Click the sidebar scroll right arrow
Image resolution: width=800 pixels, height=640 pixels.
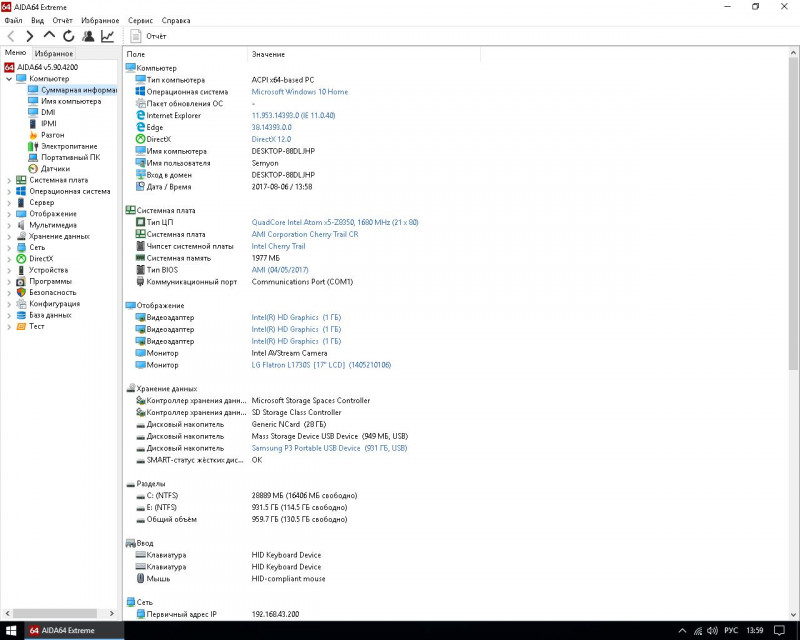(x=112, y=613)
